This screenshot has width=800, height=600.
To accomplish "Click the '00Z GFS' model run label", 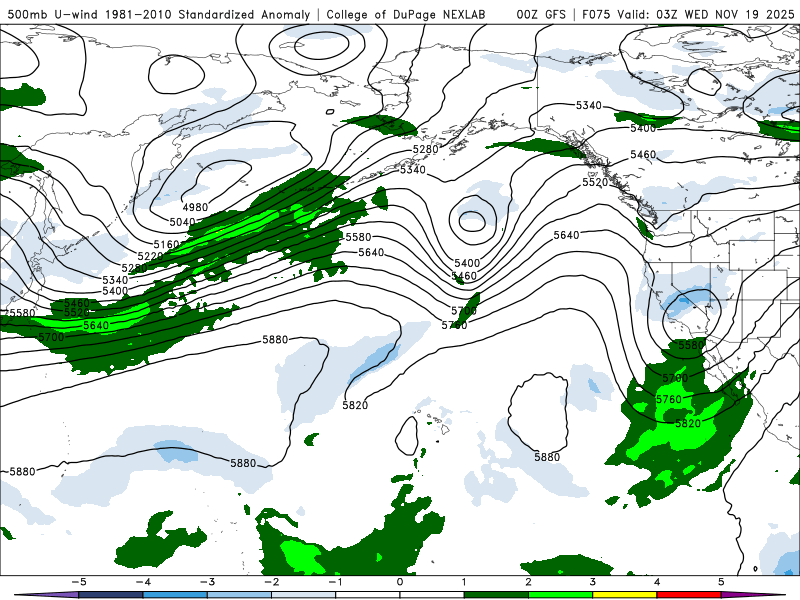I will pos(541,15).
